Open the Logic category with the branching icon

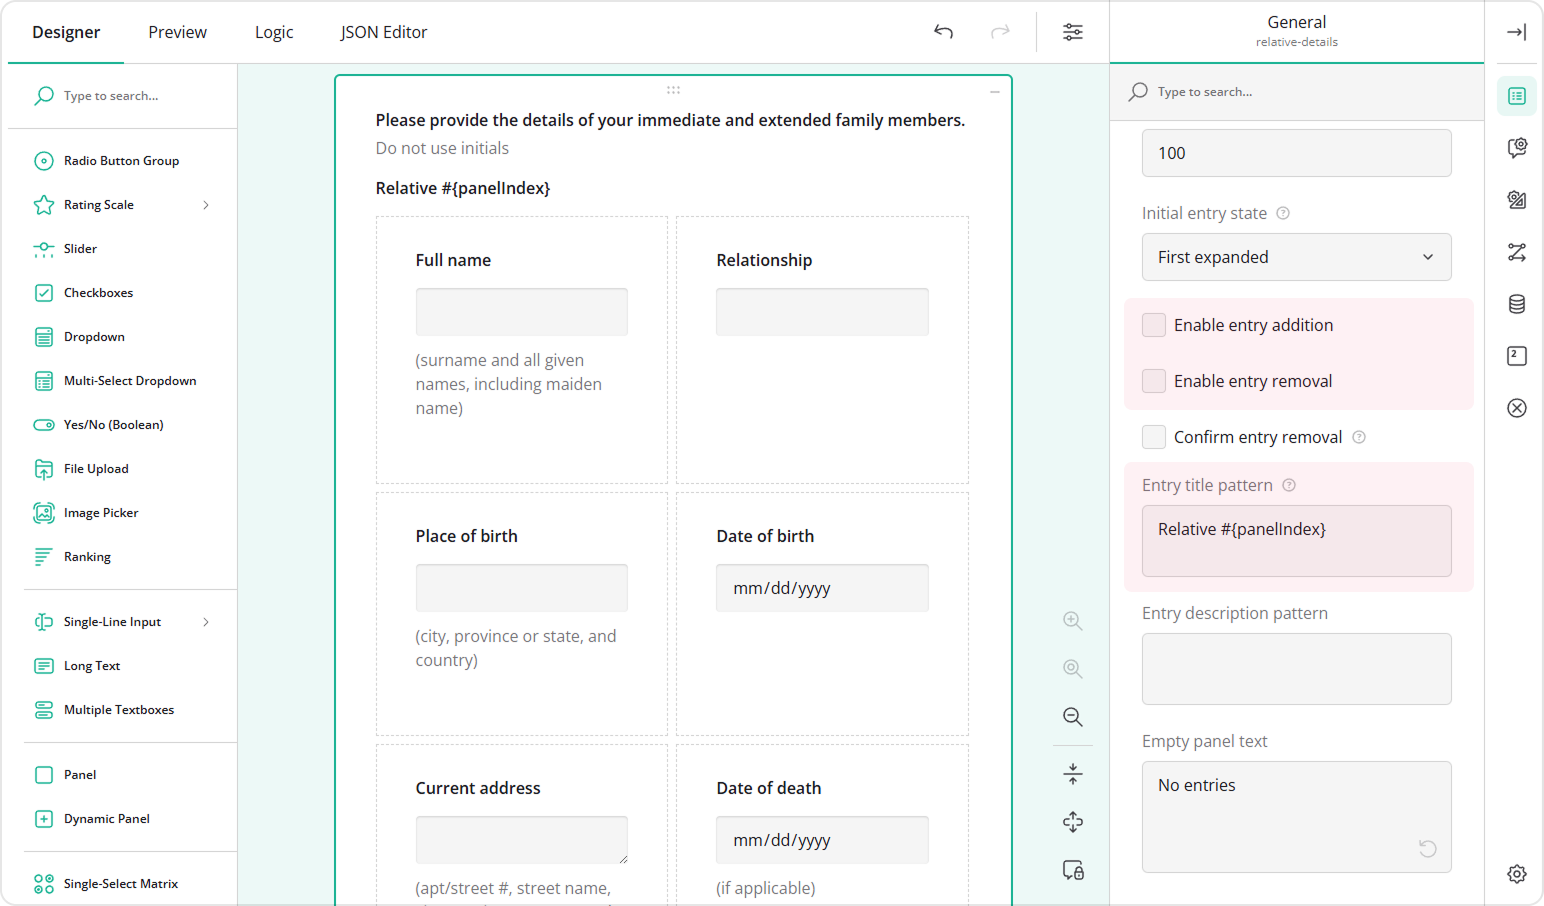[1517, 253]
